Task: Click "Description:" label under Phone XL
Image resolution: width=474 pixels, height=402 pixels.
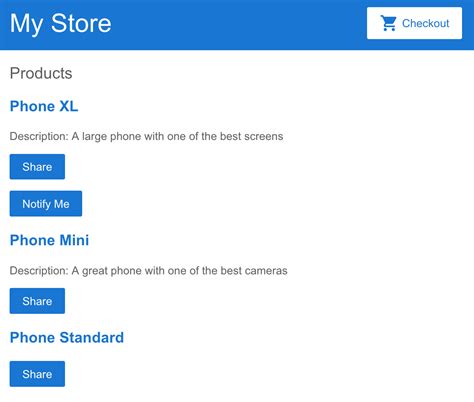Action: pyautogui.click(x=39, y=136)
